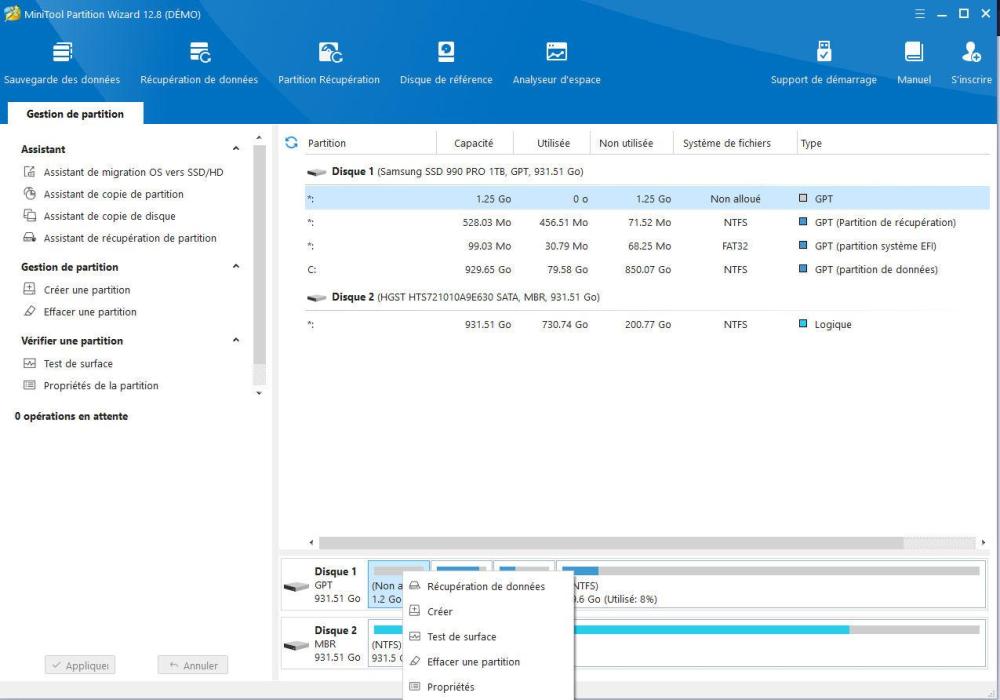The width and height of the screenshot is (1000, 700).
Task: Collapse the Vérifier une partition section
Action: [x=236, y=341]
